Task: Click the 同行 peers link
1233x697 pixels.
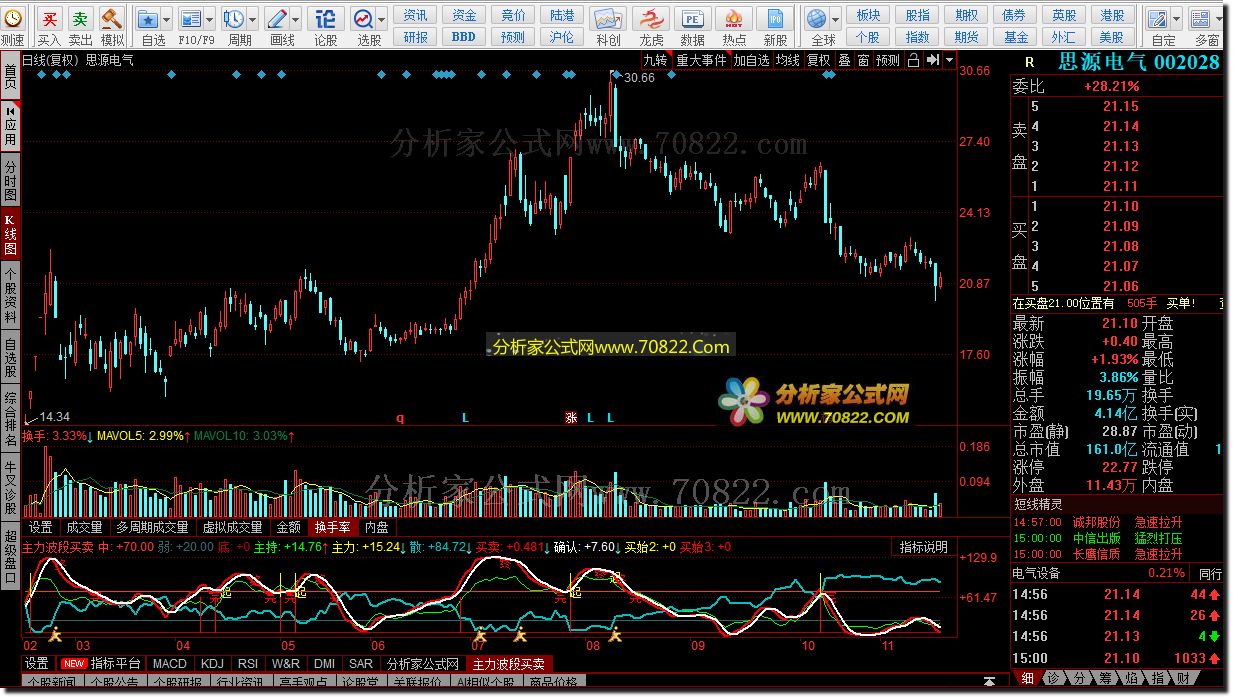Action: 1210,574
